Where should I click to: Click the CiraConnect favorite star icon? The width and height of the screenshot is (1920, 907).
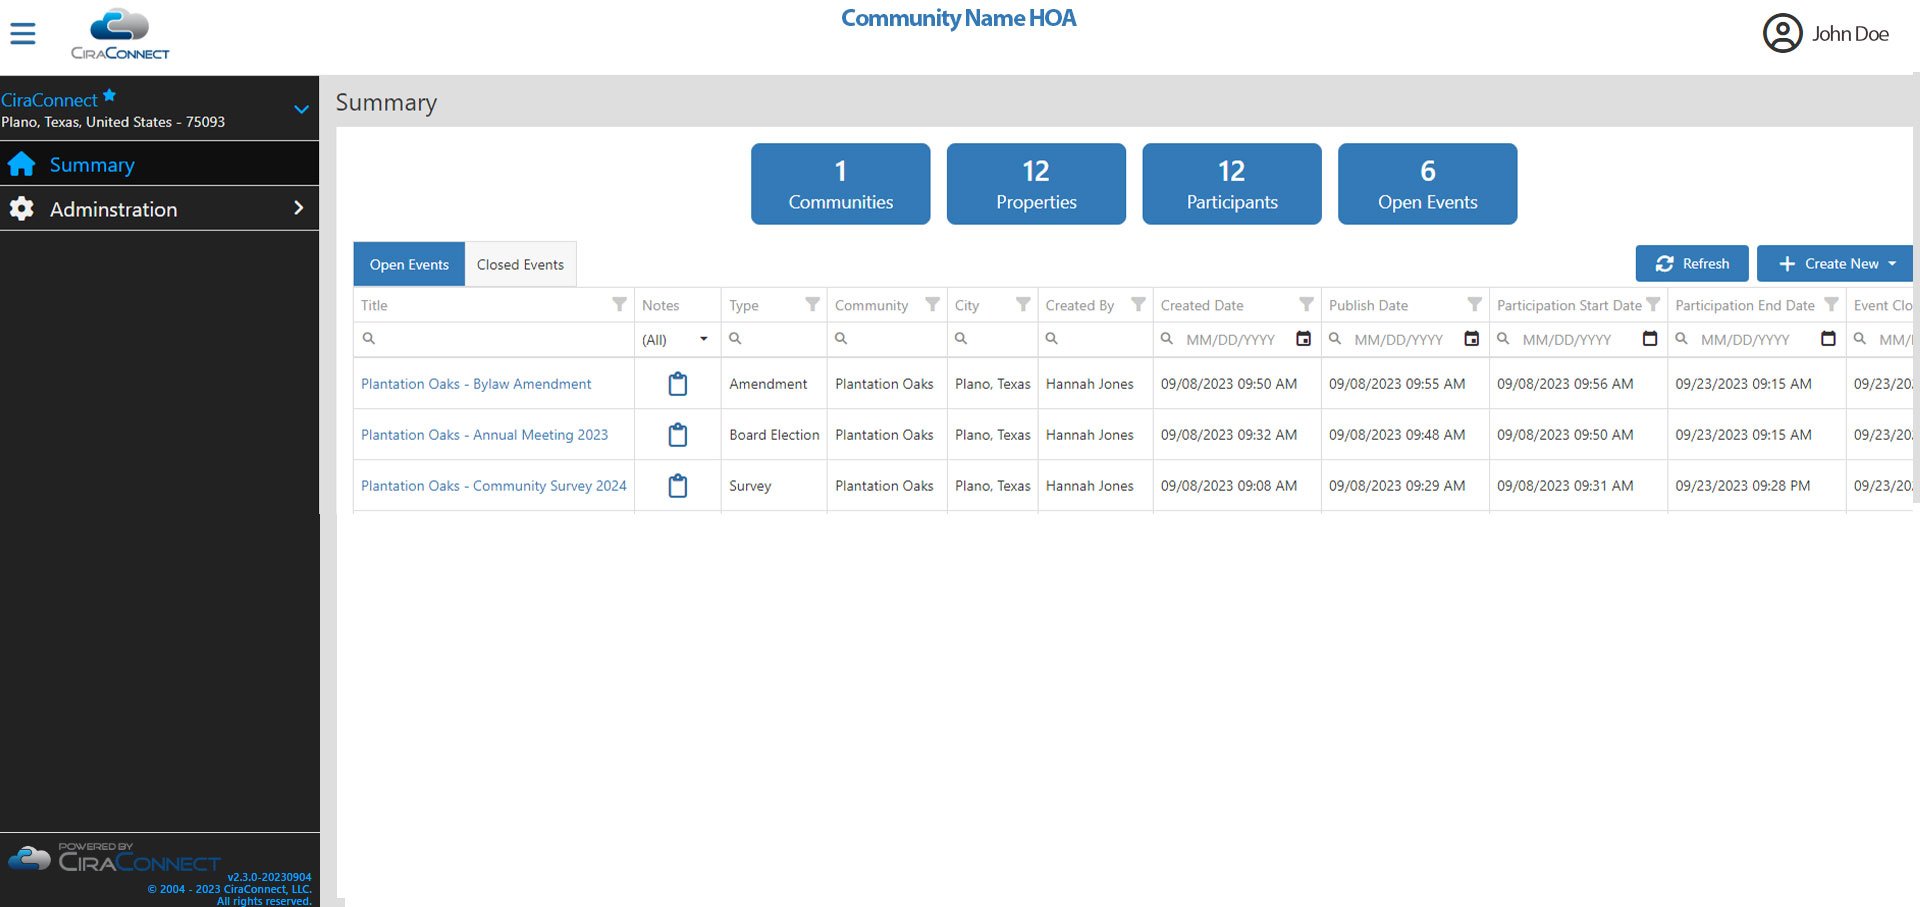point(110,95)
